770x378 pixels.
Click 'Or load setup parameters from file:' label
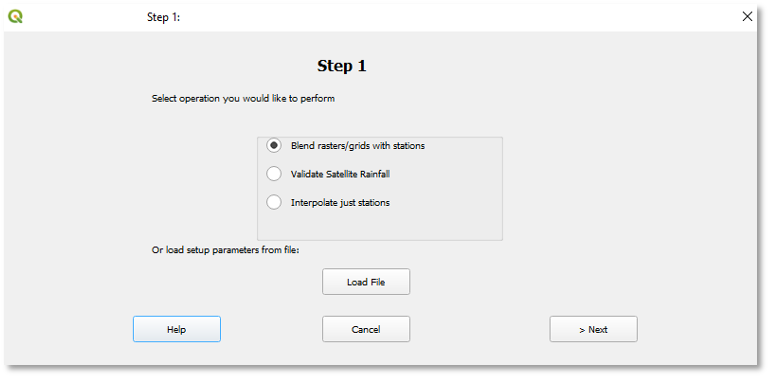225,250
